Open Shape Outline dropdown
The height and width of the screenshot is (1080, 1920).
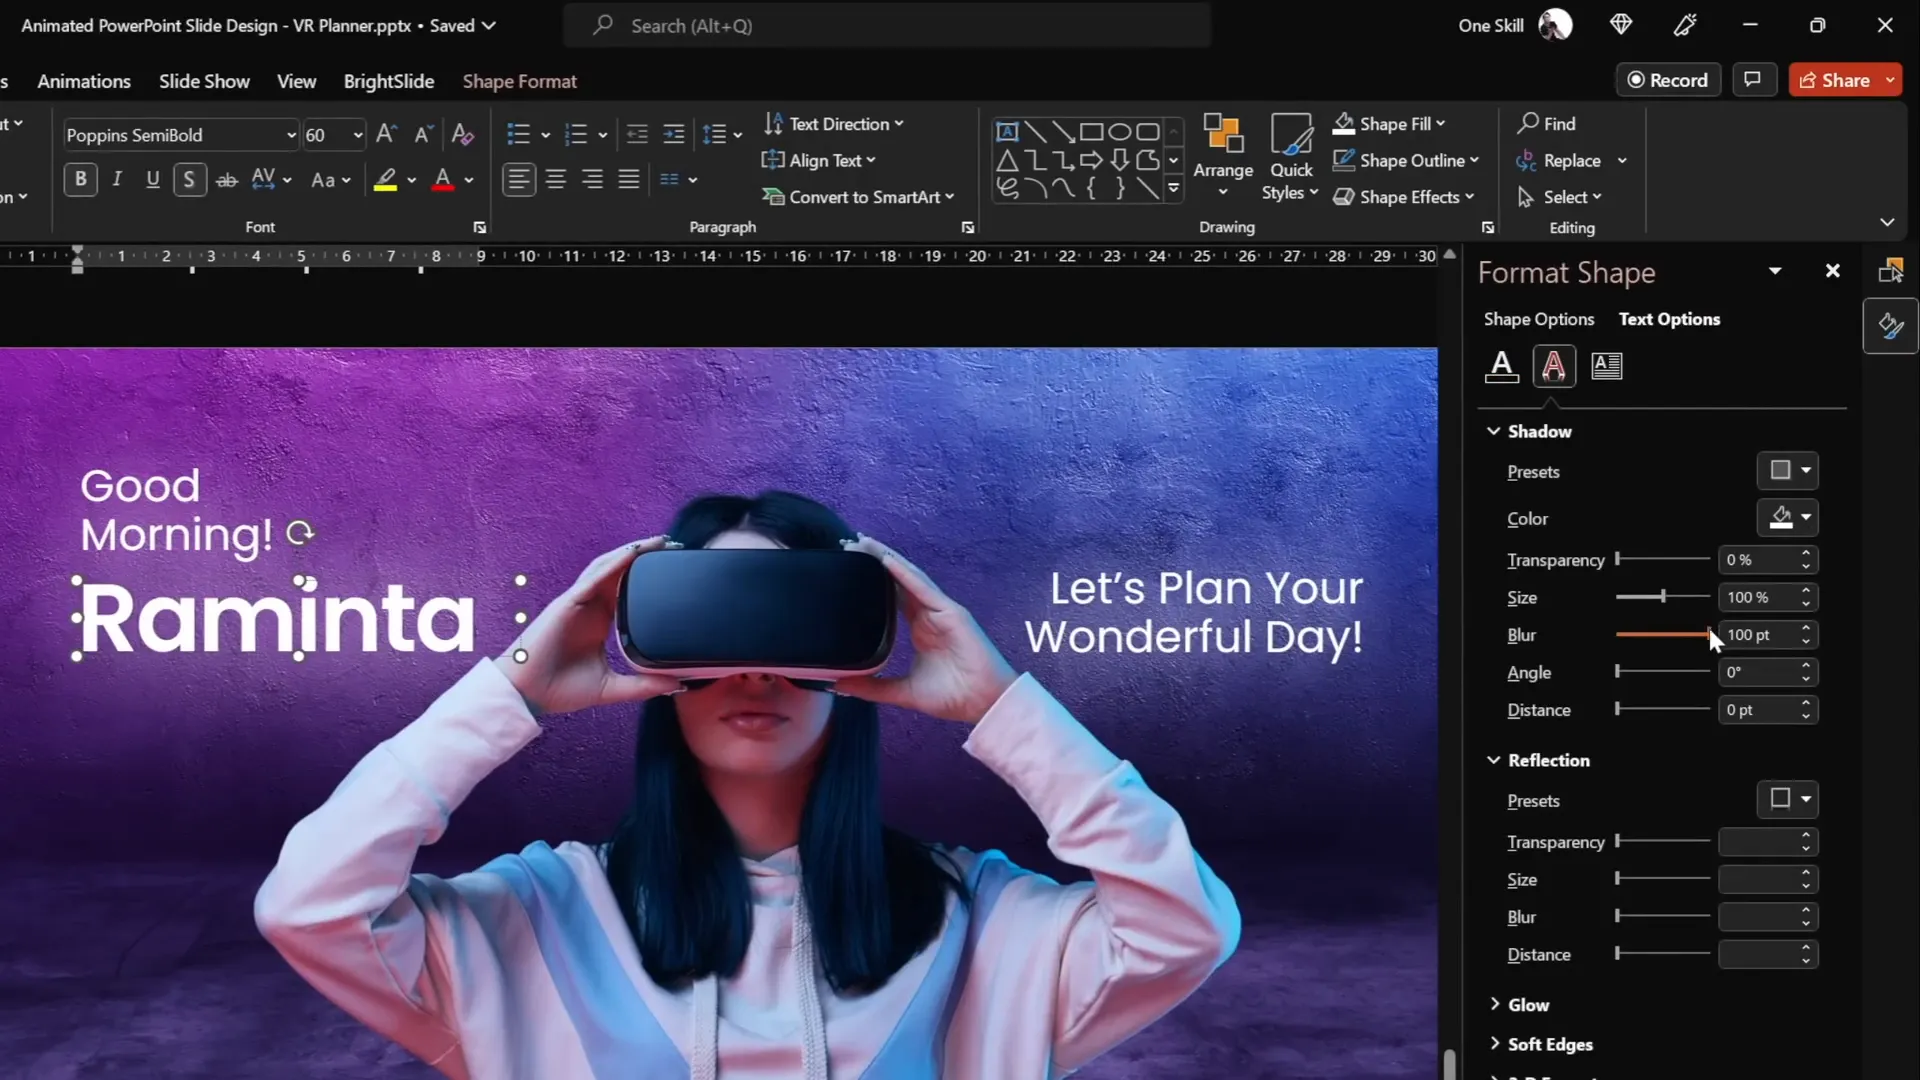(x=1405, y=160)
